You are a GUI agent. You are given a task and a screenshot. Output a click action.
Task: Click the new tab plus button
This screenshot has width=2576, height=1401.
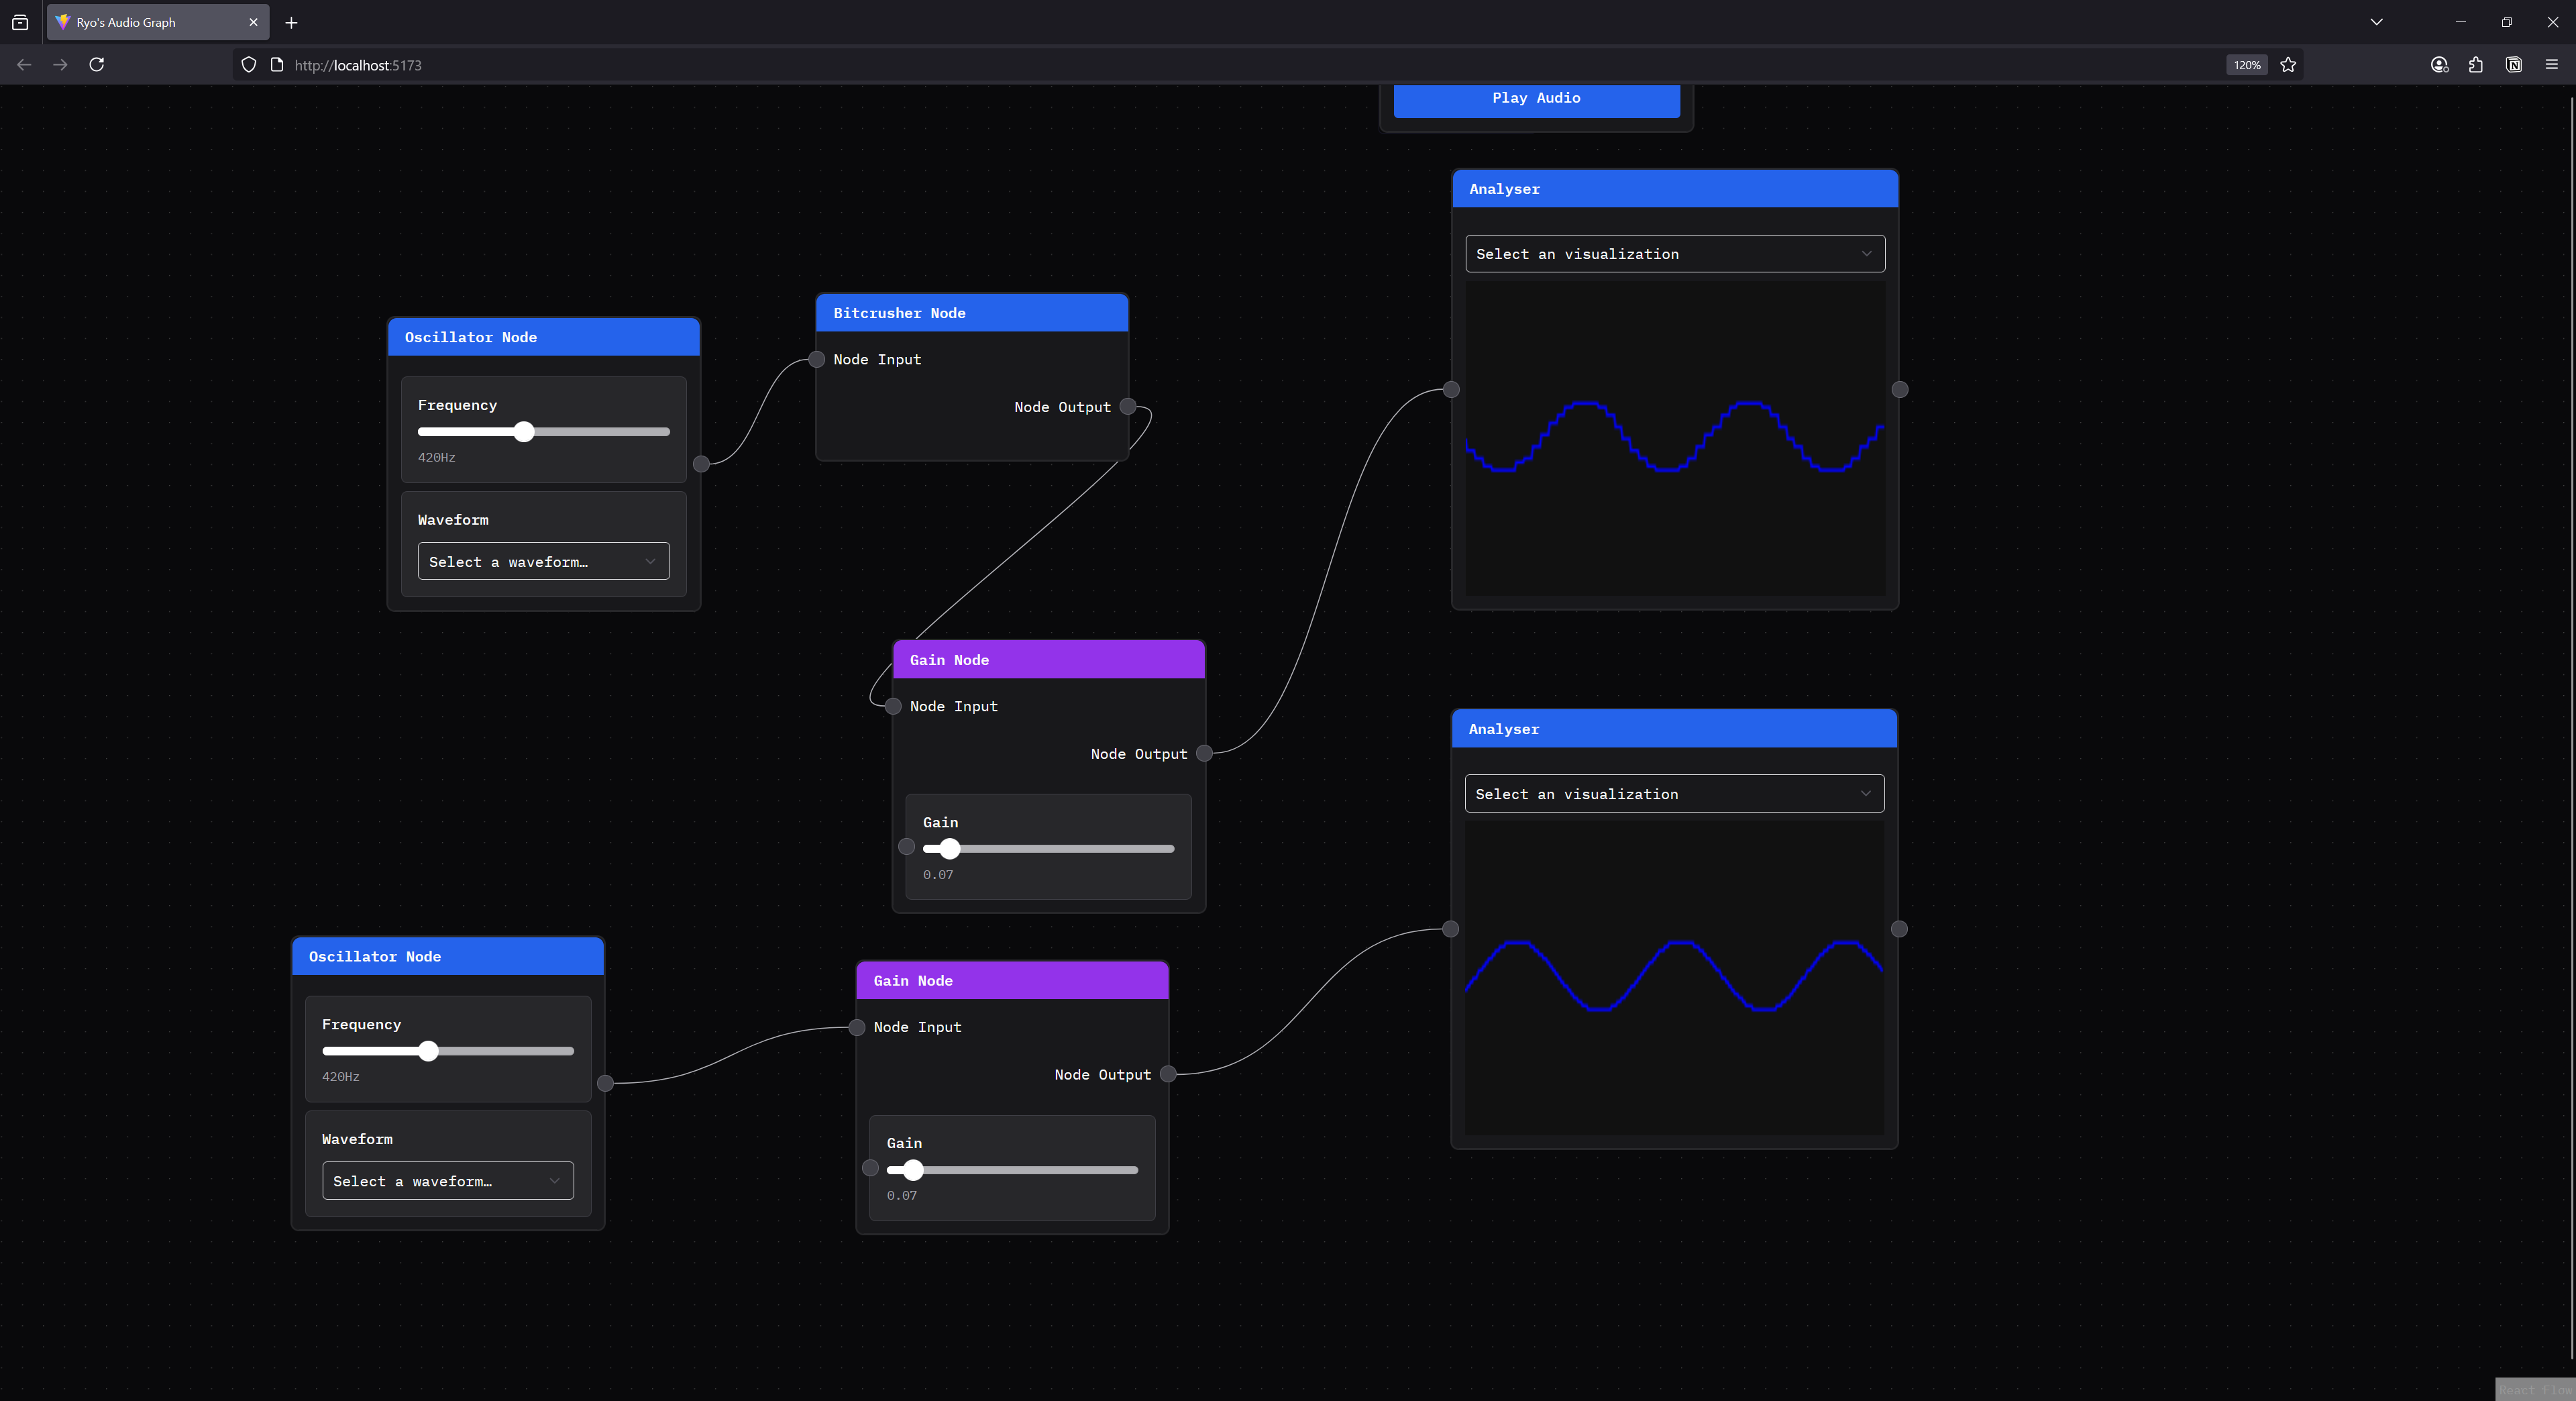[x=291, y=22]
